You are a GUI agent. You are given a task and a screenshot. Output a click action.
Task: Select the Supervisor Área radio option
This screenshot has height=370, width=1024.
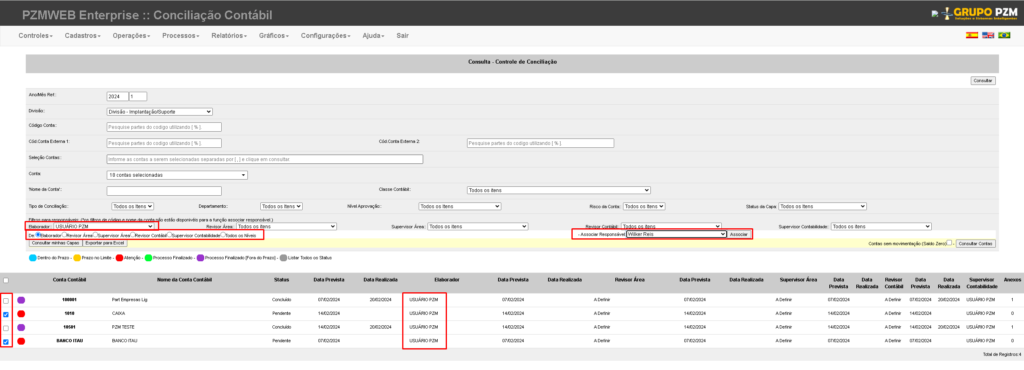pos(95,234)
